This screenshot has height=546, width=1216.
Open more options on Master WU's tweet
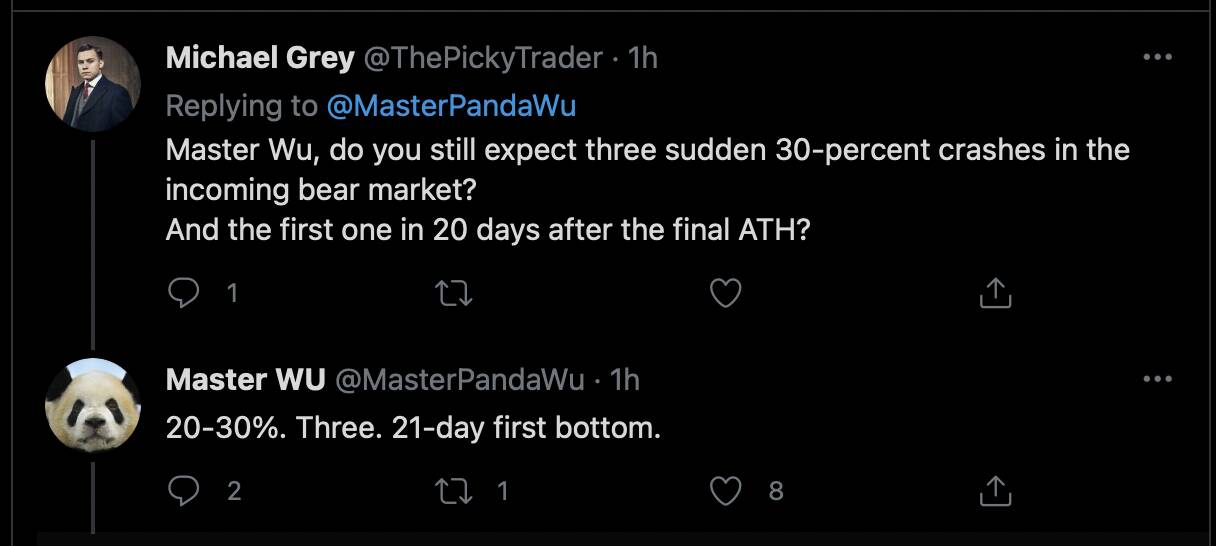pyautogui.click(x=1157, y=379)
